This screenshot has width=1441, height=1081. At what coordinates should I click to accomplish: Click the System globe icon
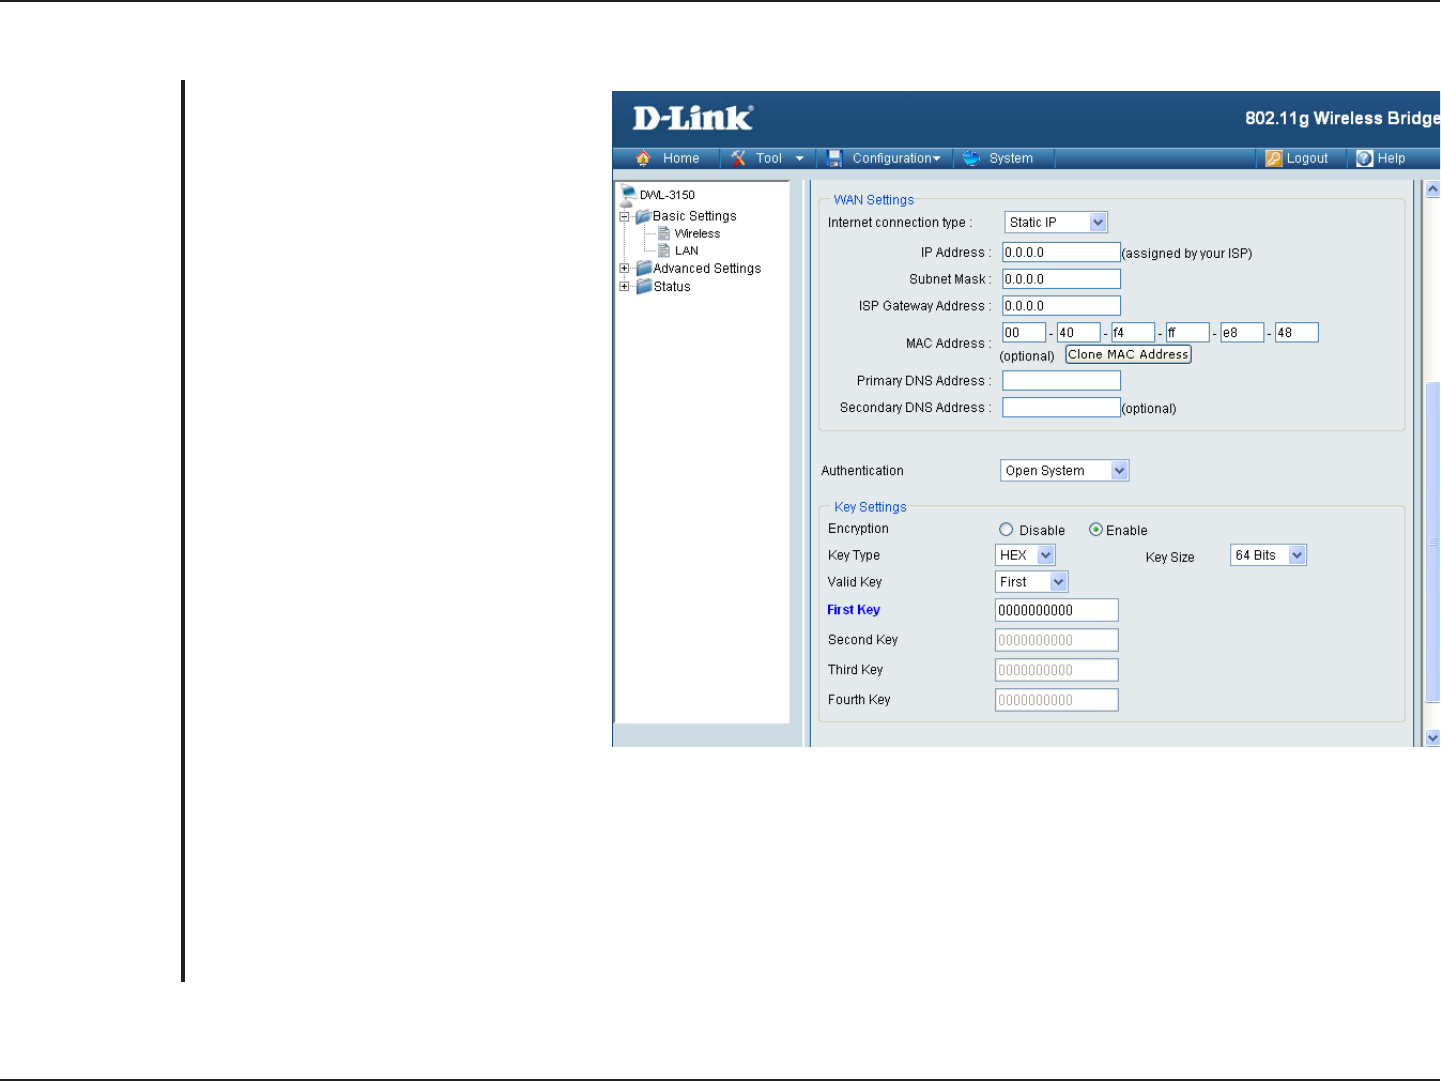tap(971, 158)
